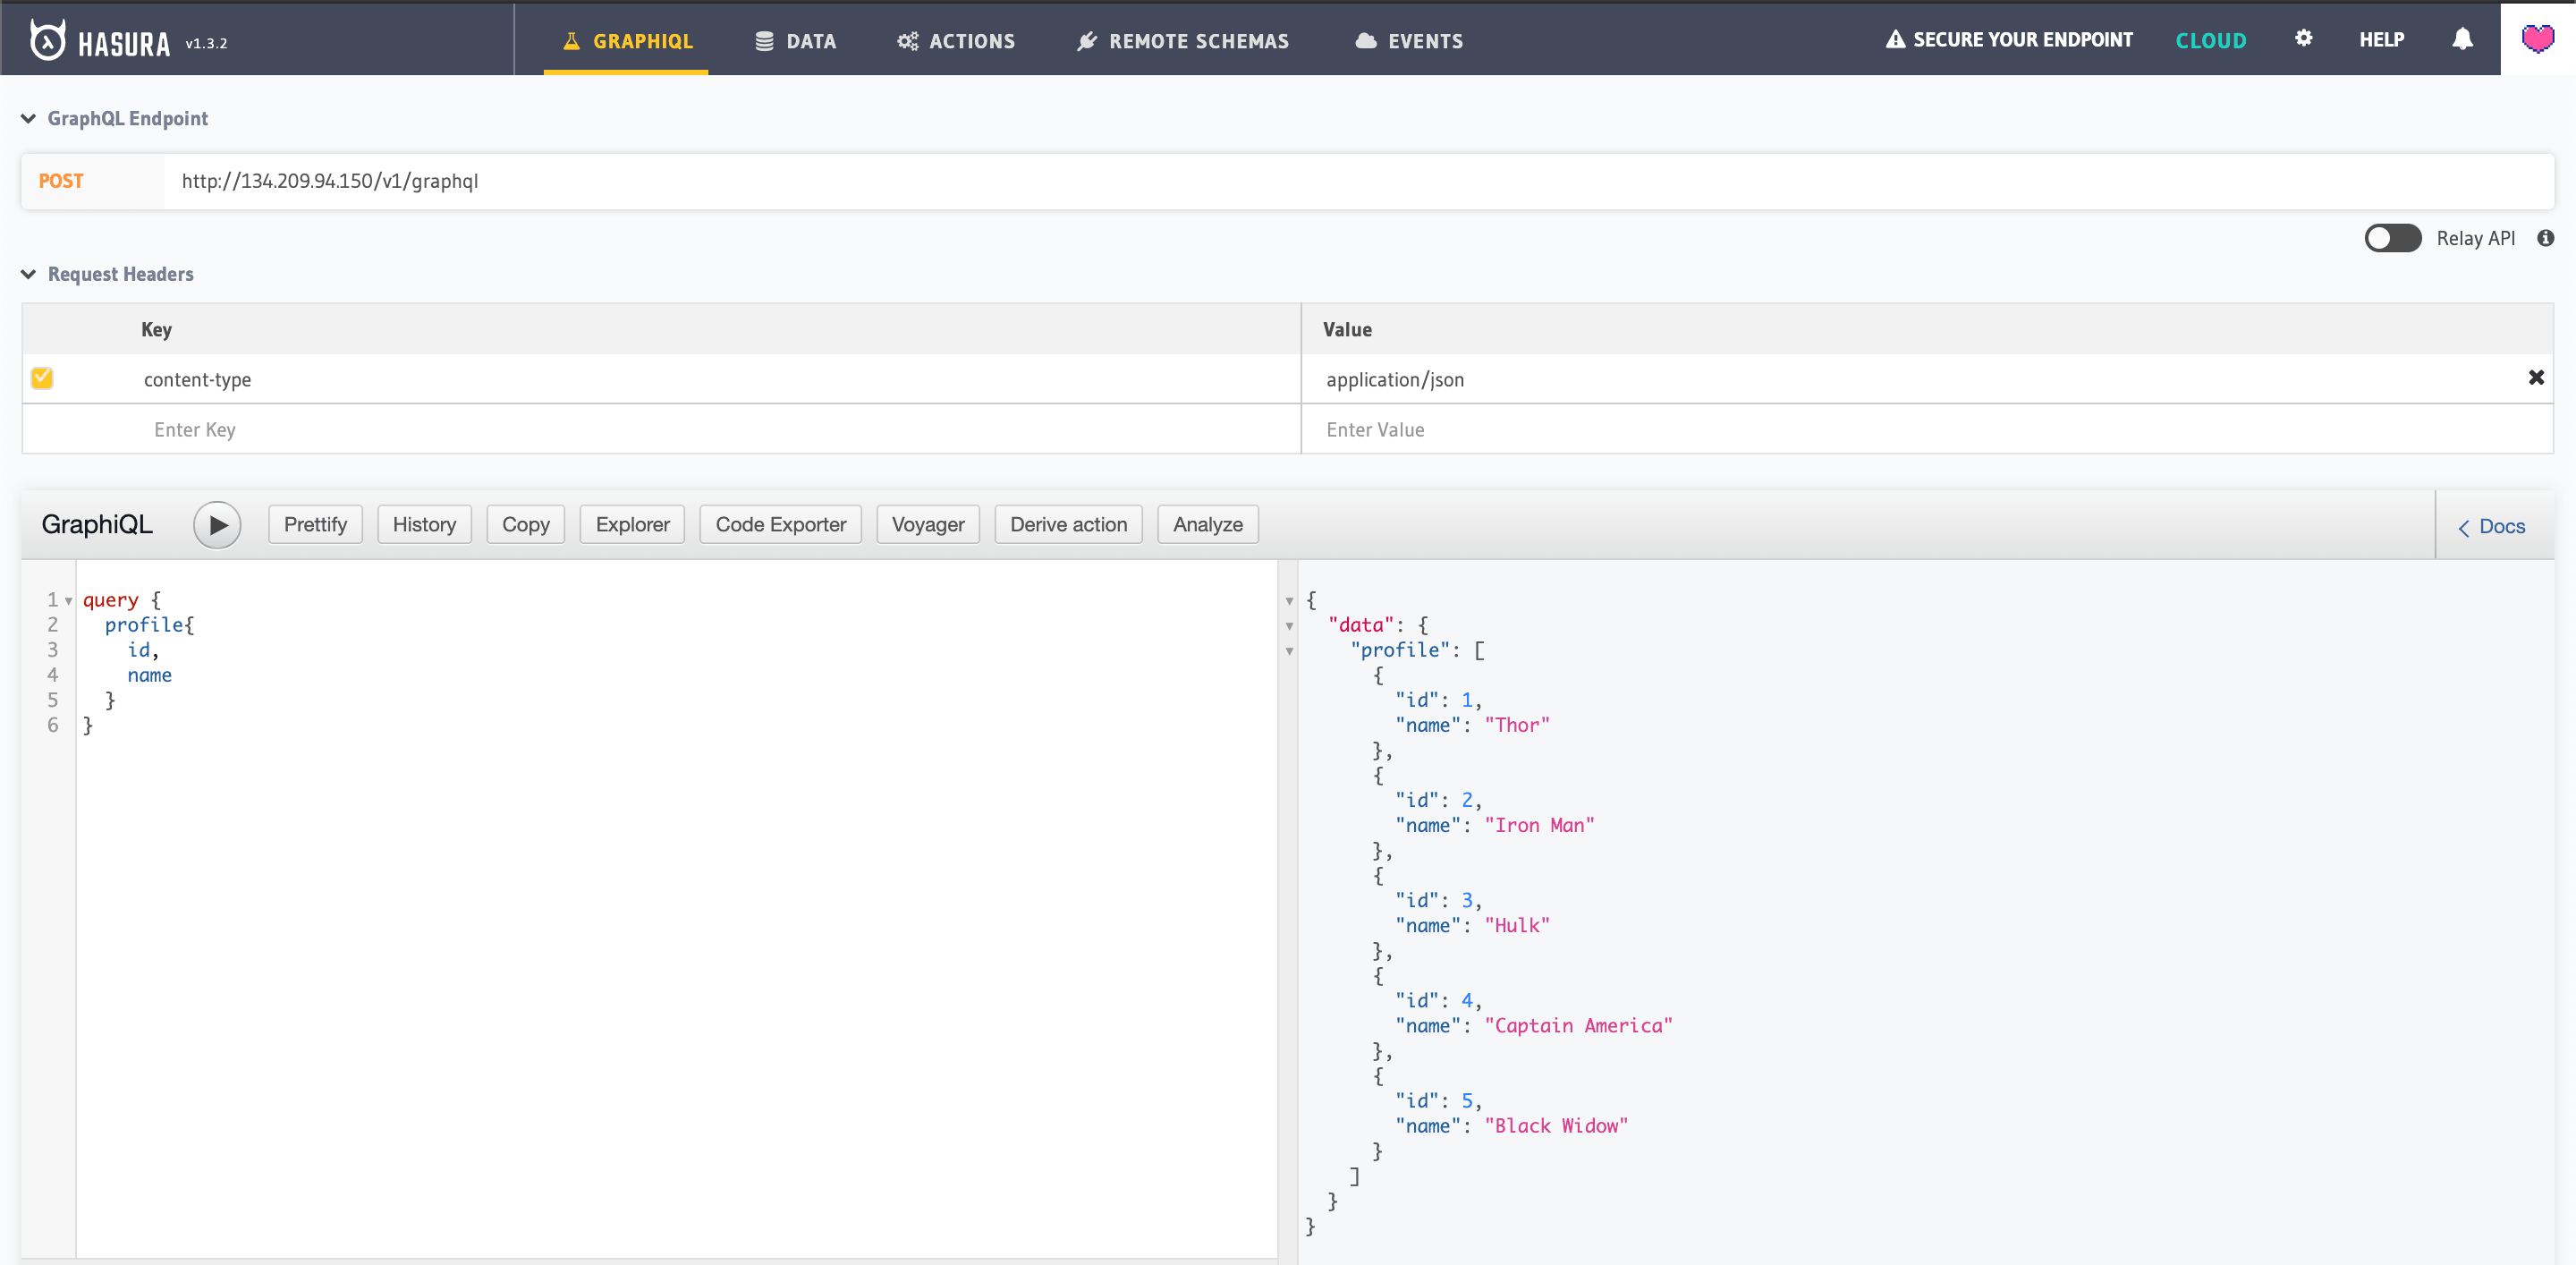Click the Prettify button
The image size is (2576, 1265).
tap(314, 524)
